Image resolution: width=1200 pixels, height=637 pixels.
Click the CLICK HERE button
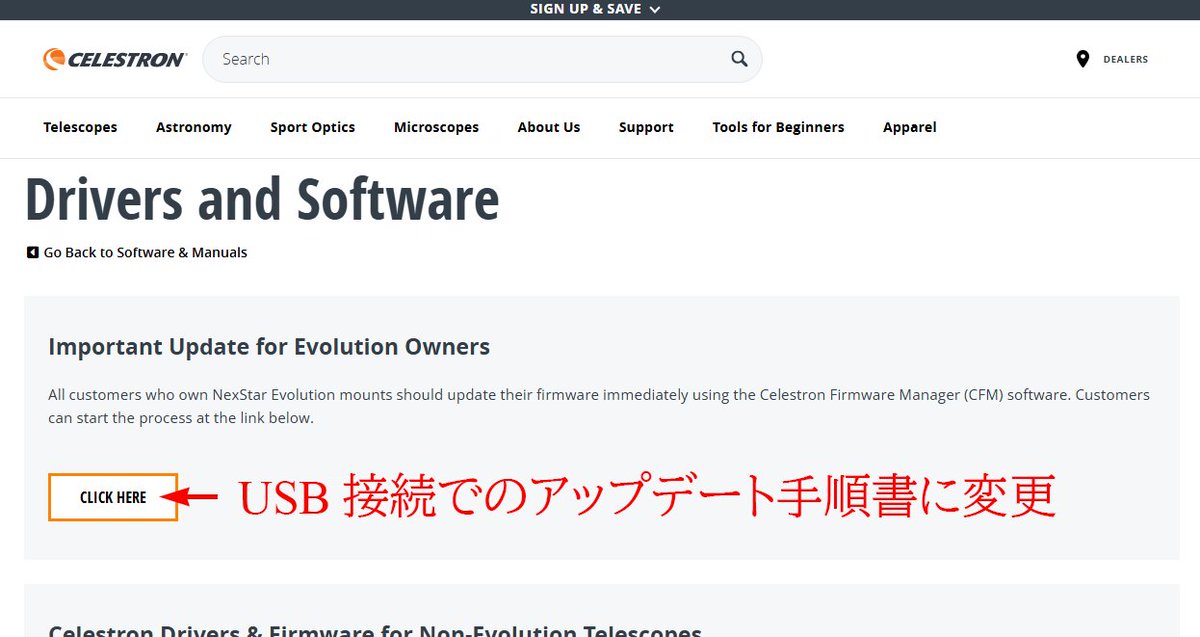tap(113, 497)
